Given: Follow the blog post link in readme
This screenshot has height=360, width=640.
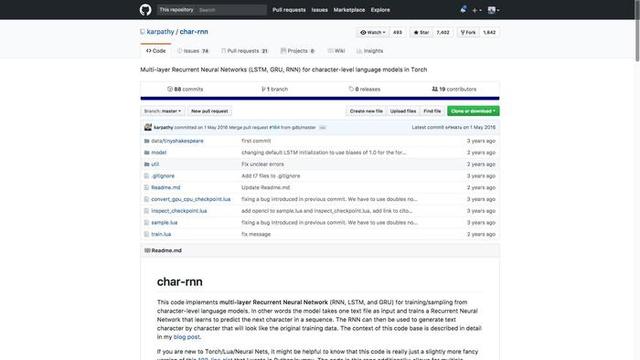Looking at the screenshot, I should click(187, 337).
